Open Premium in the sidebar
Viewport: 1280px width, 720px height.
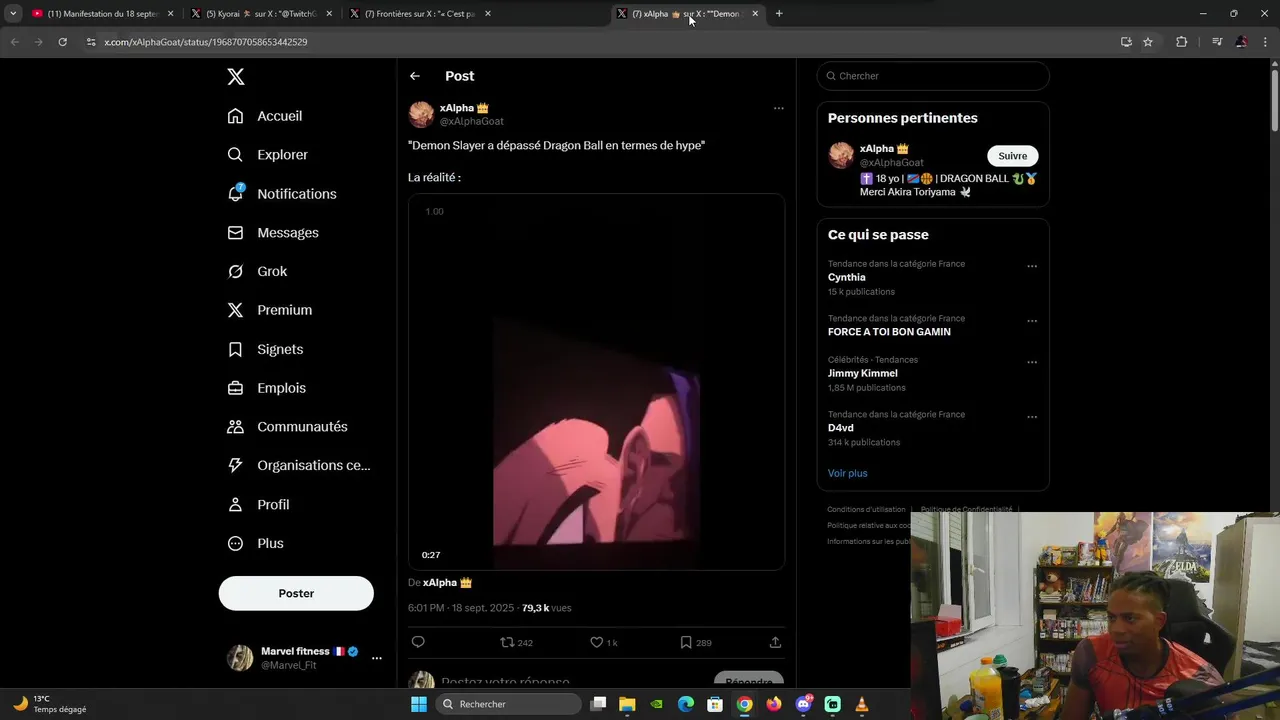pyautogui.click(x=270, y=310)
